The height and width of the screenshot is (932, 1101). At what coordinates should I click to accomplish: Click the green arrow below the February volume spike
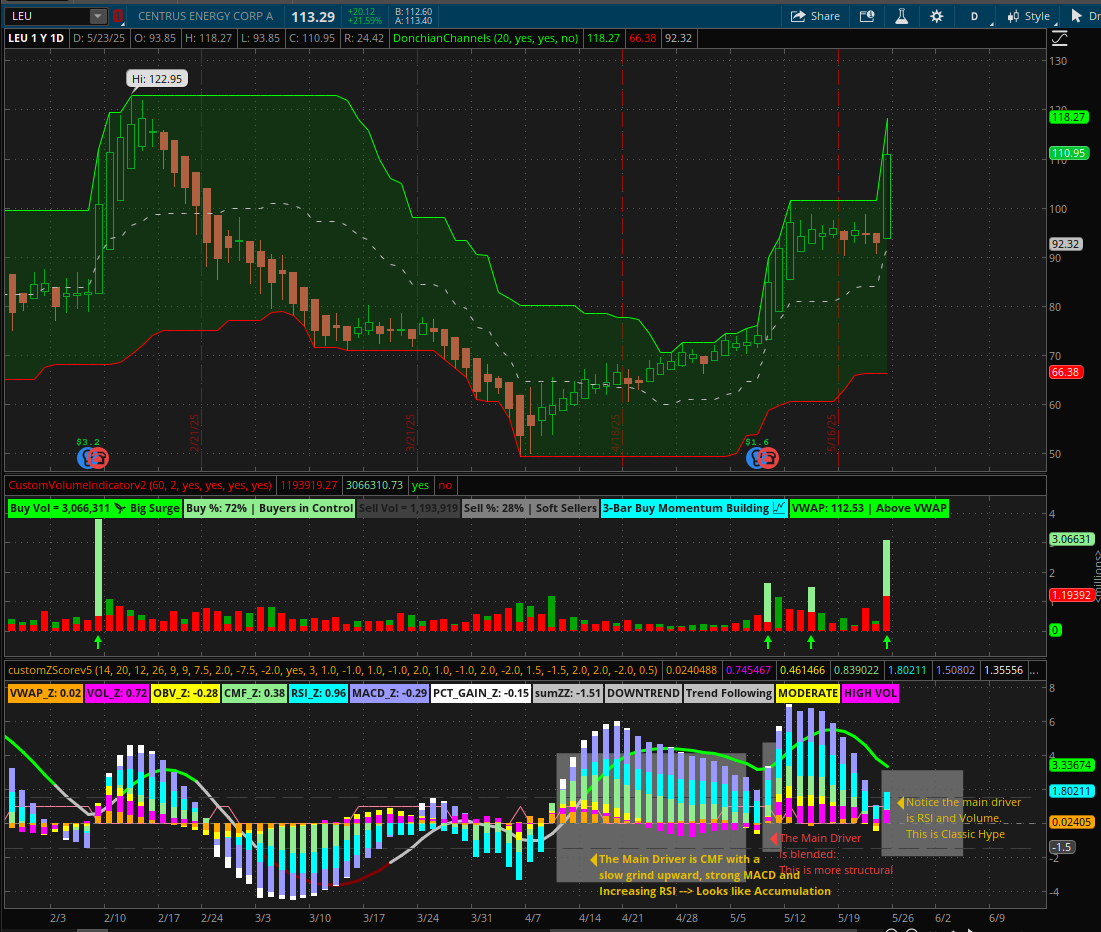98,641
